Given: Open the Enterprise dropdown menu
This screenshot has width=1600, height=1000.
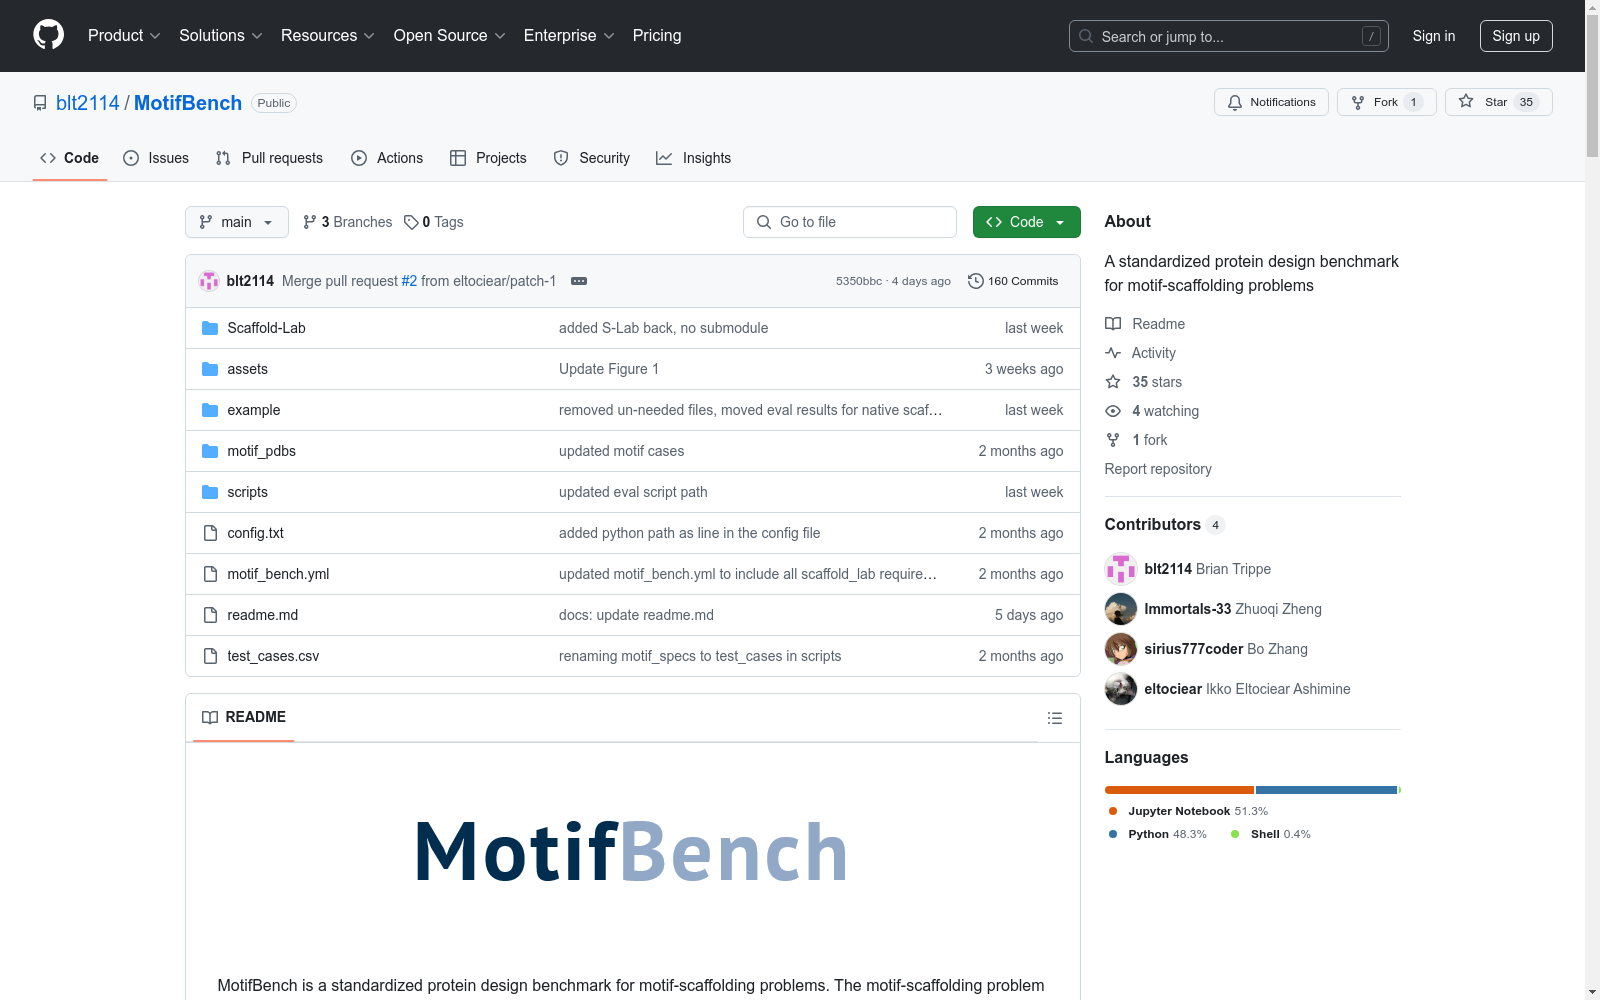Looking at the screenshot, I should coord(569,35).
